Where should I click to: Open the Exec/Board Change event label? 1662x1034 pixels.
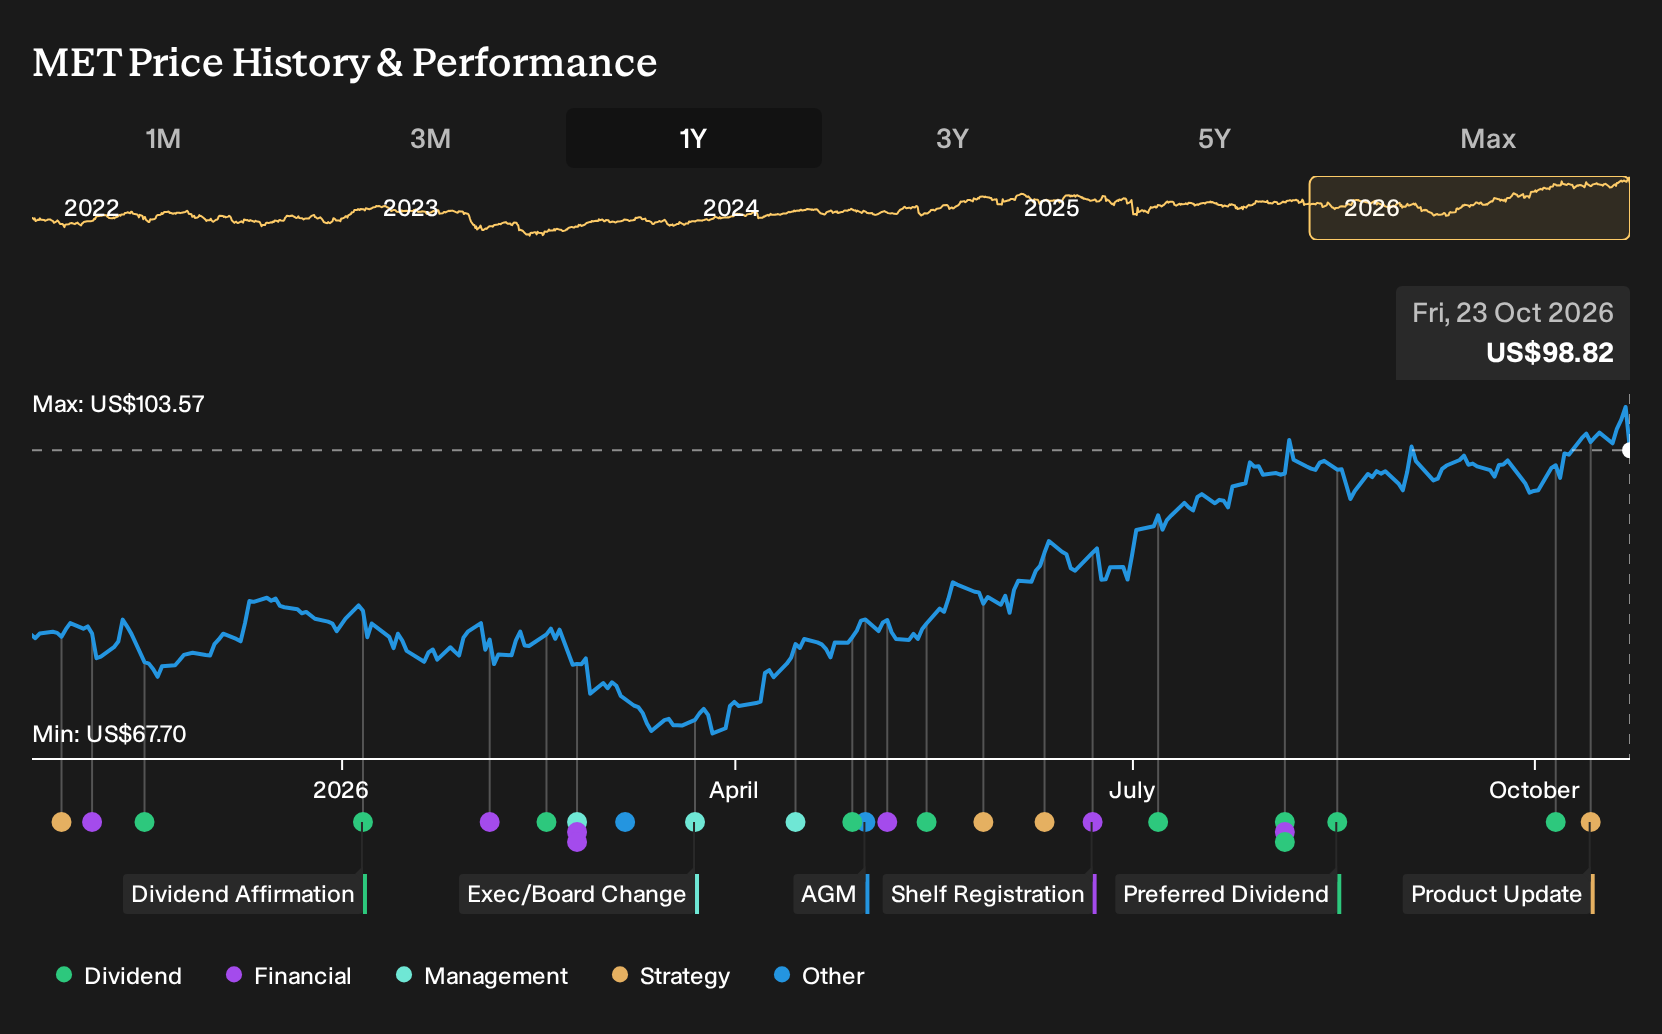click(578, 894)
